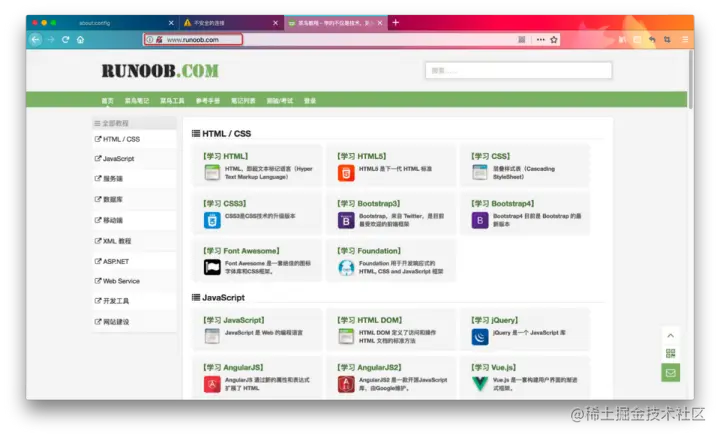The image size is (720, 437).
Task: Open 菜鸟笔记 in the navigation bar
Action: (137, 101)
